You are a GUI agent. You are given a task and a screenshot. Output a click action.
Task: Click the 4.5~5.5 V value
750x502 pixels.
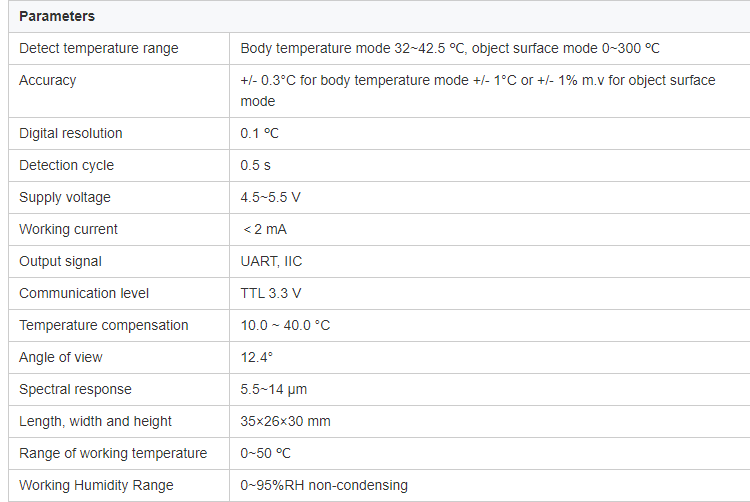[x=270, y=197]
